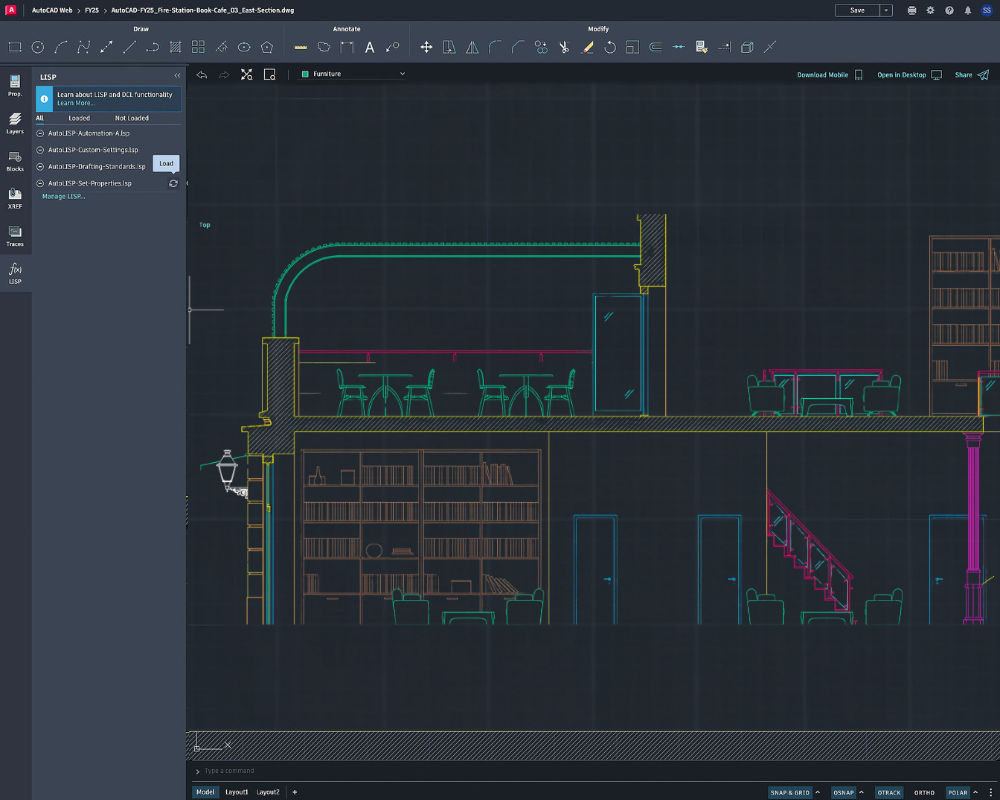Switch to the Not Loaded tab
Viewport: 1000px width, 800px height.
[131, 118]
